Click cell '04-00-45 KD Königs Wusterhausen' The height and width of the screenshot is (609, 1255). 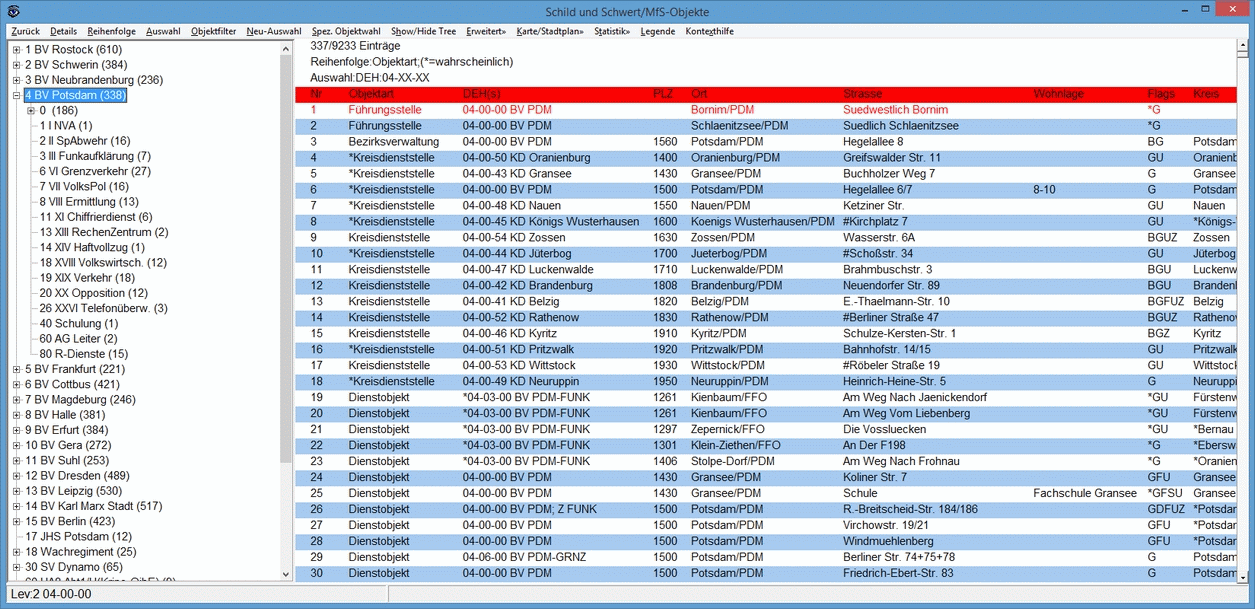click(x=550, y=222)
